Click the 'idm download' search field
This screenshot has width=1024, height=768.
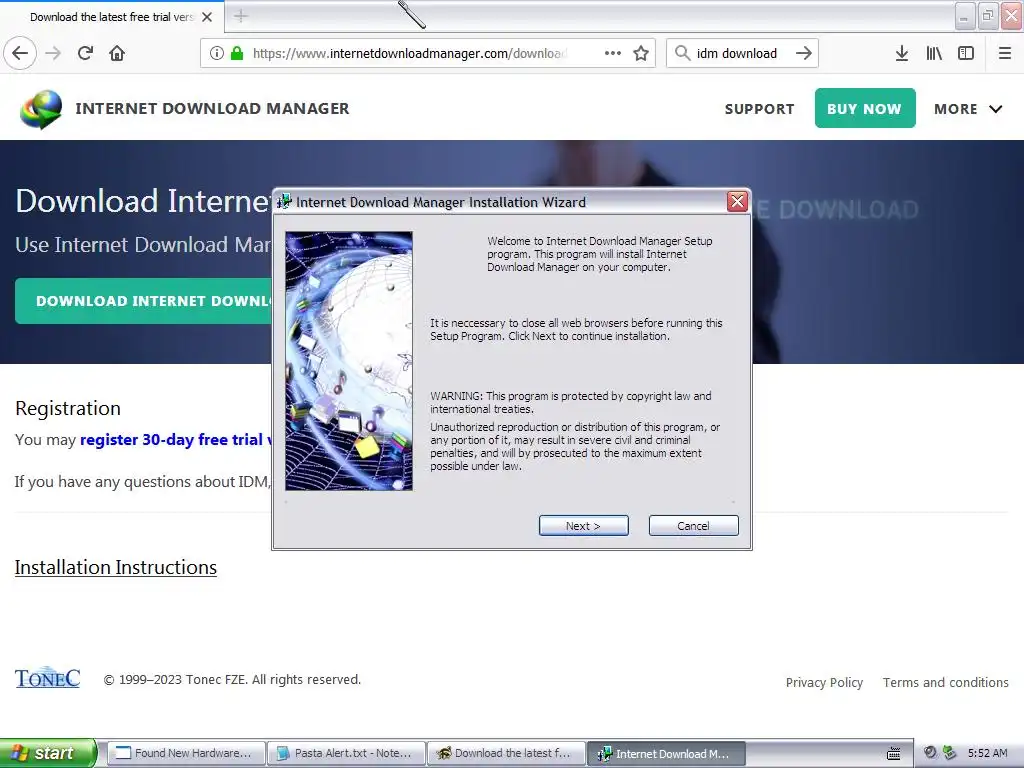(742, 53)
